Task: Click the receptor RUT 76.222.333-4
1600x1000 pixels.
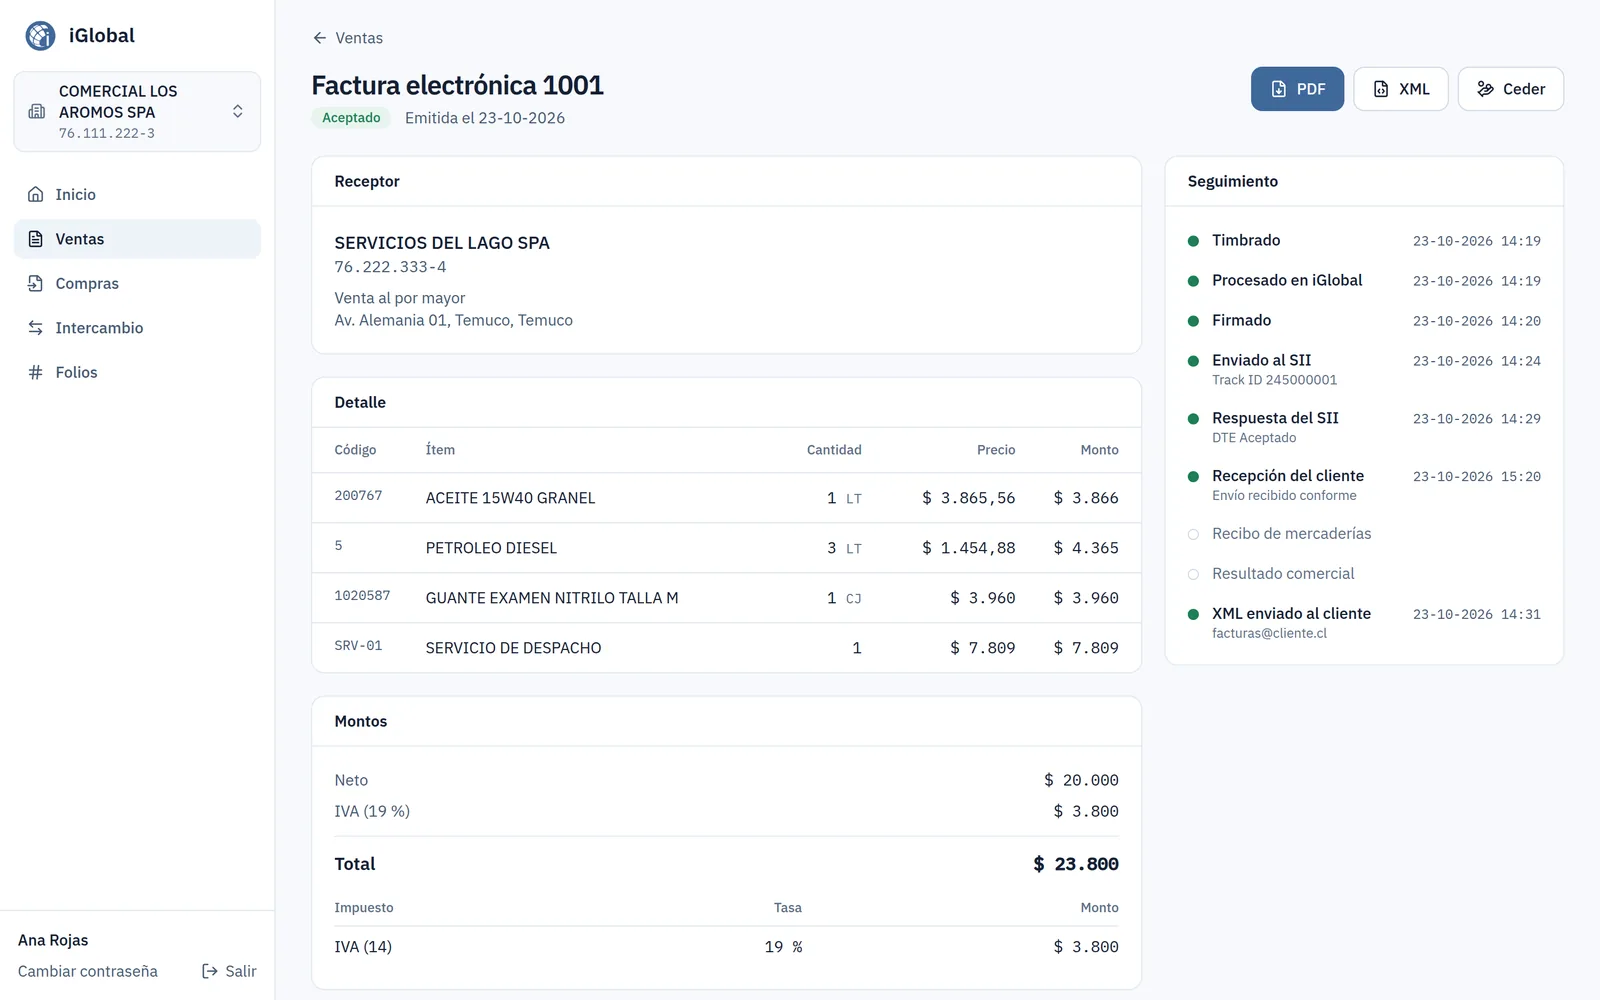Action: [390, 267]
